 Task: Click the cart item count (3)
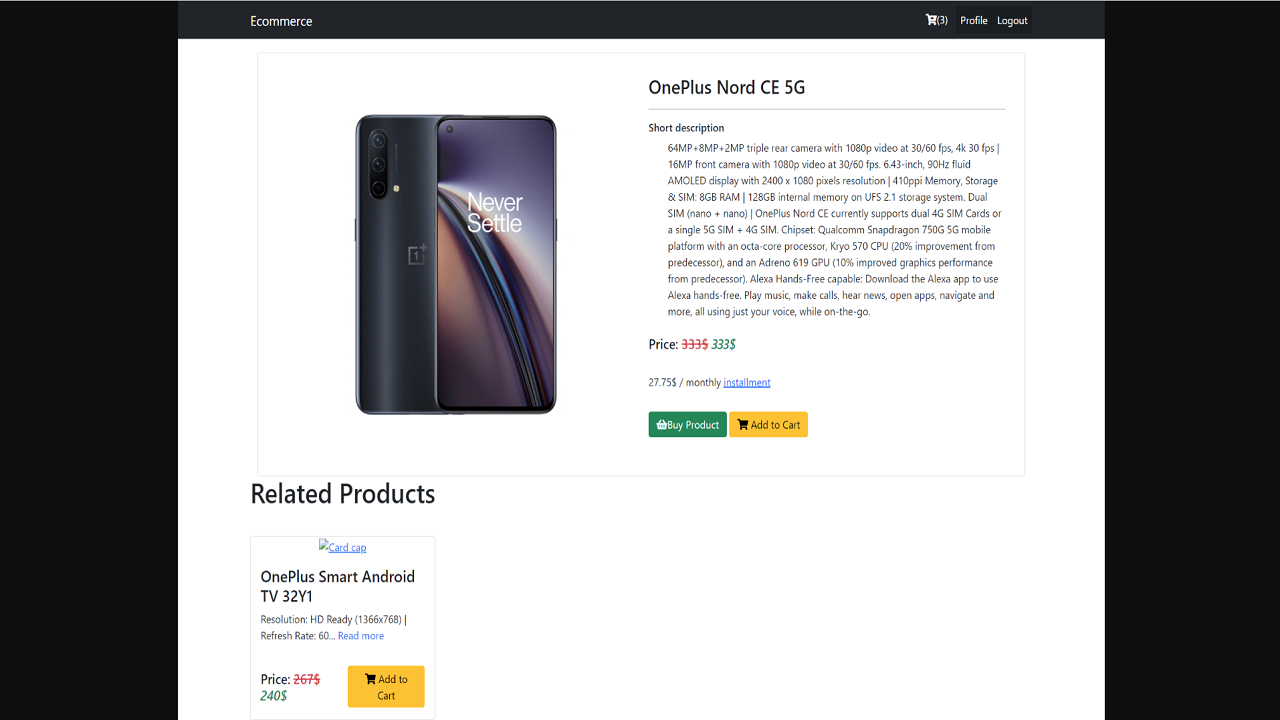pos(942,21)
